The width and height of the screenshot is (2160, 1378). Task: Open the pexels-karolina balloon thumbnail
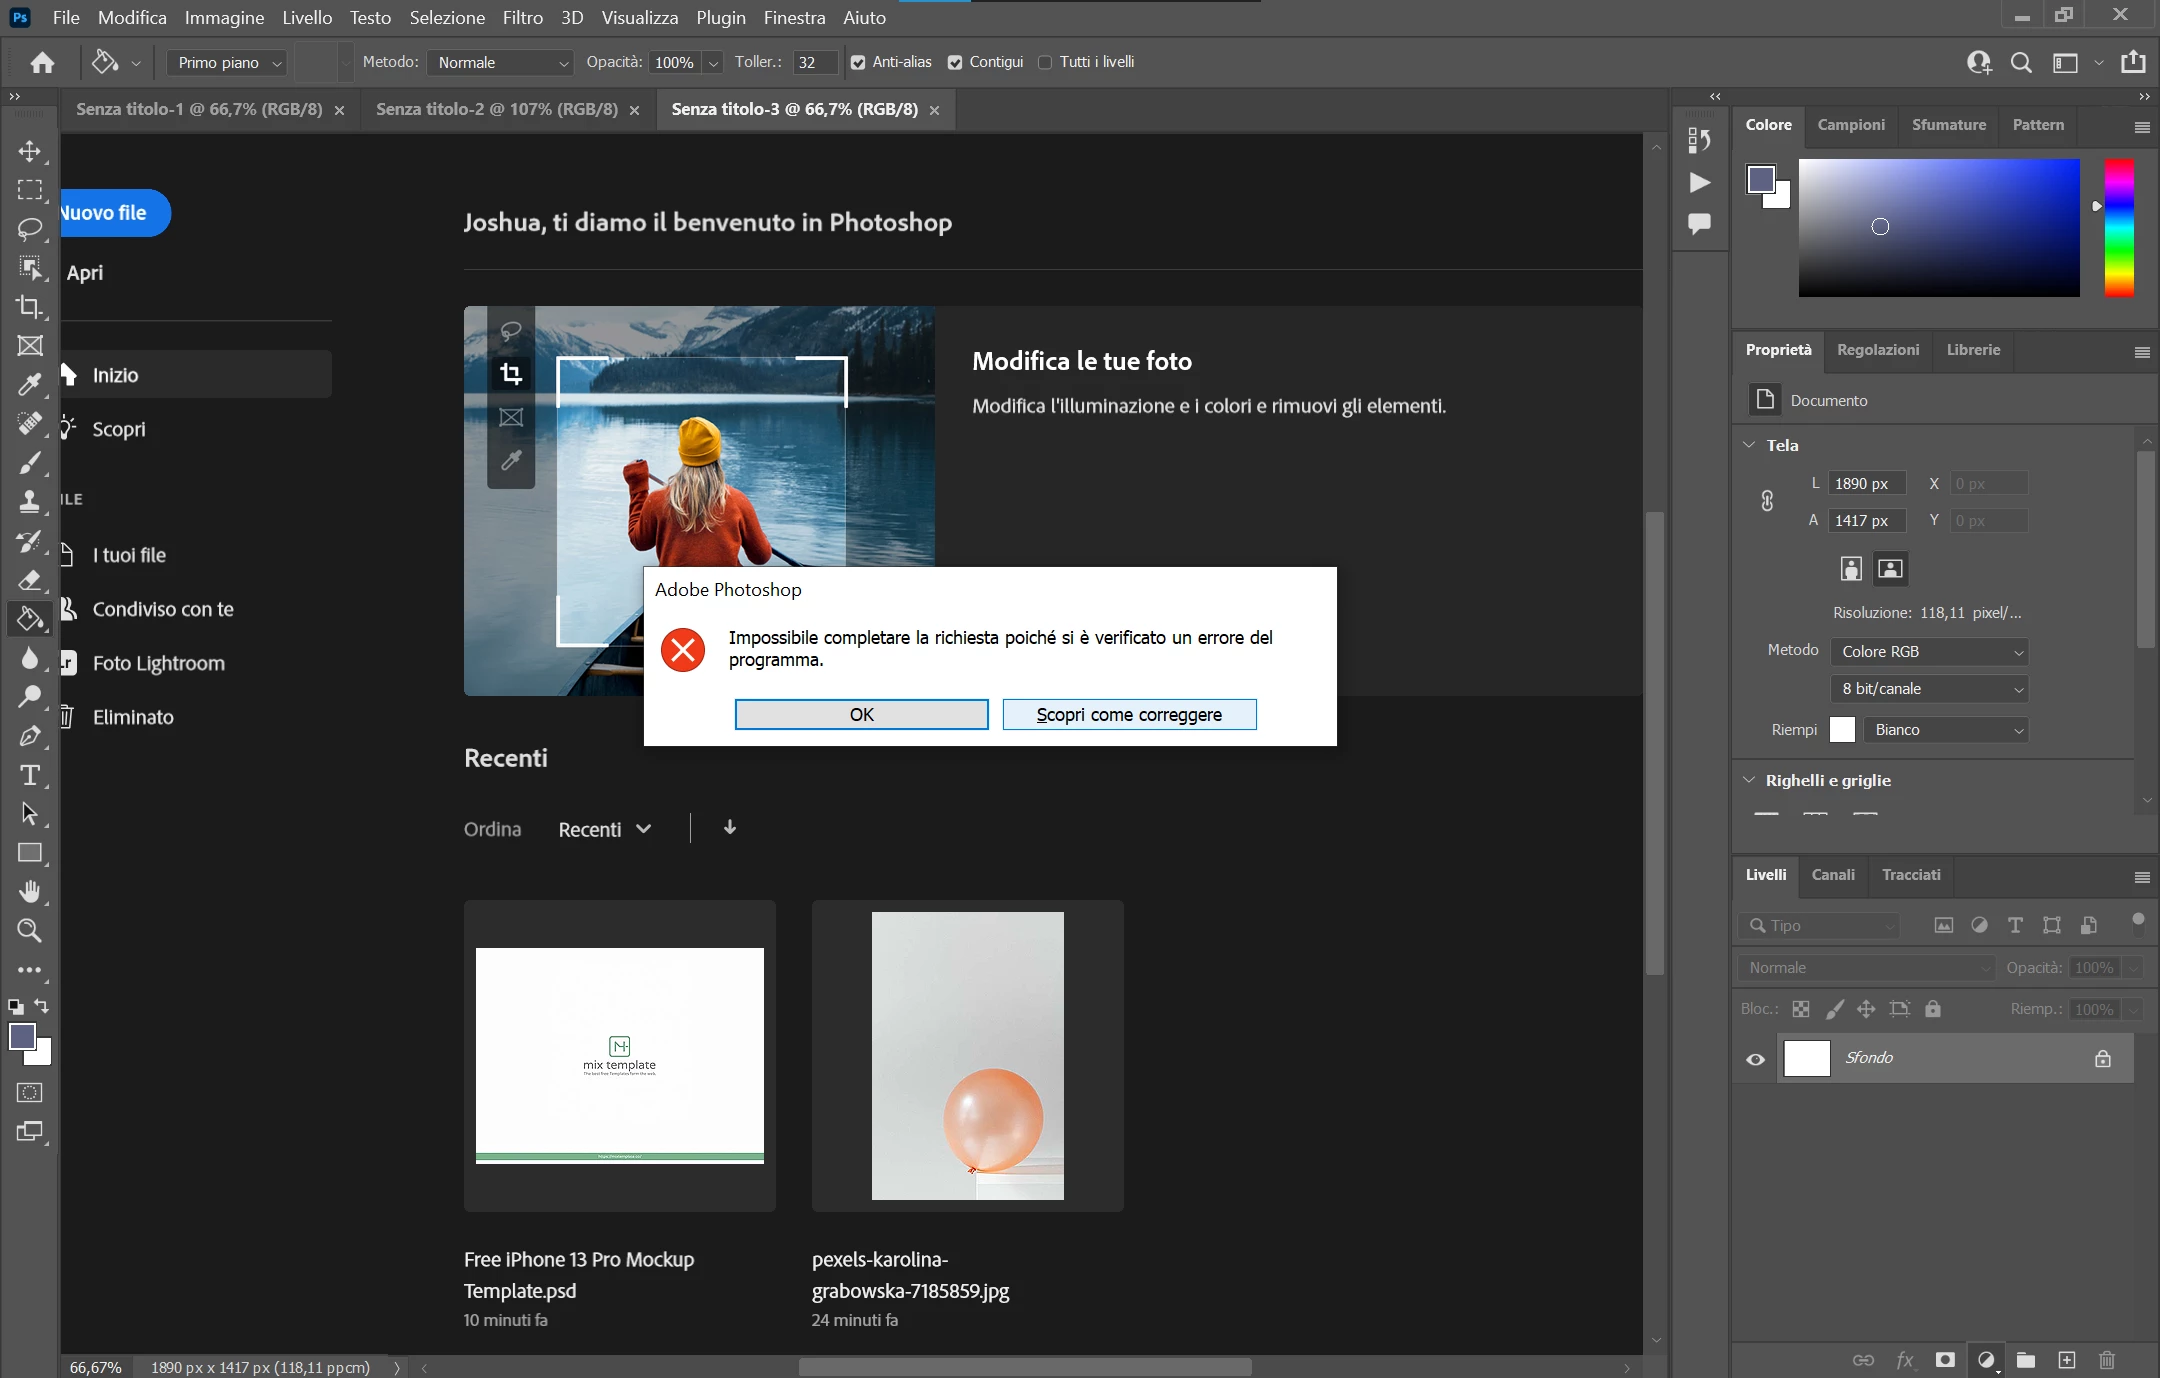[967, 1055]
